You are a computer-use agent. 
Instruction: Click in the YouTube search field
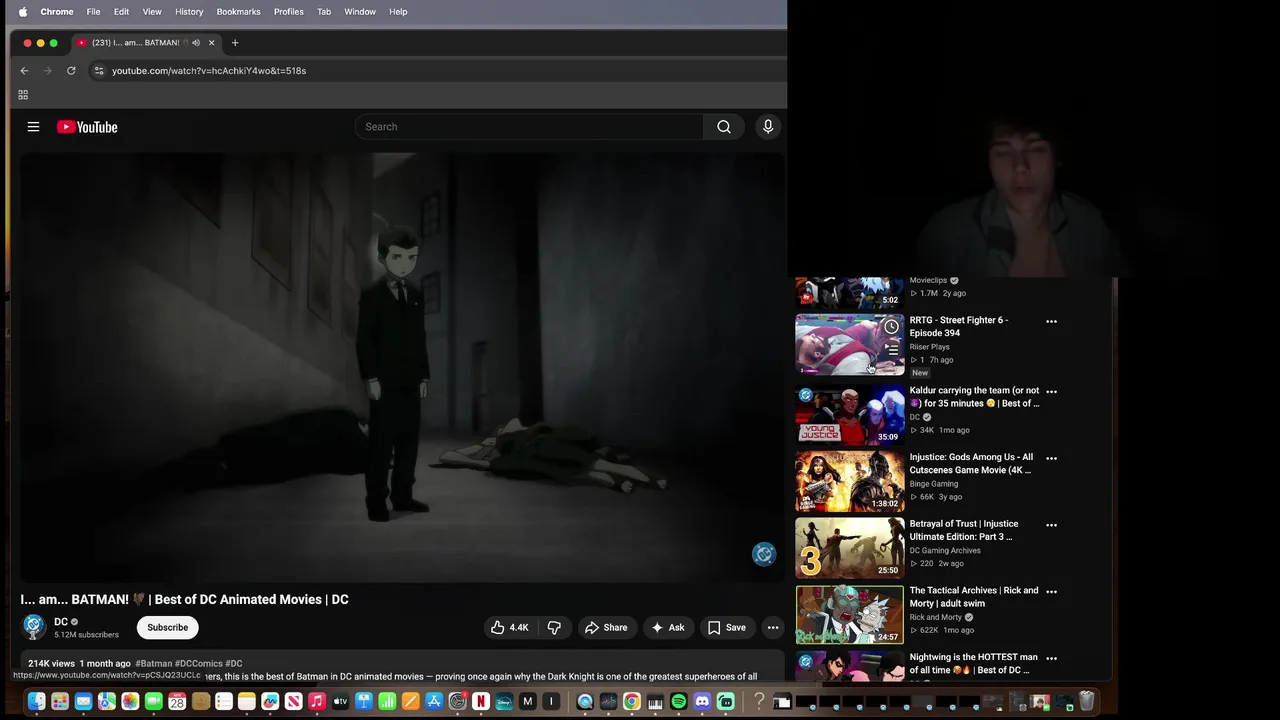pos(529,127)
